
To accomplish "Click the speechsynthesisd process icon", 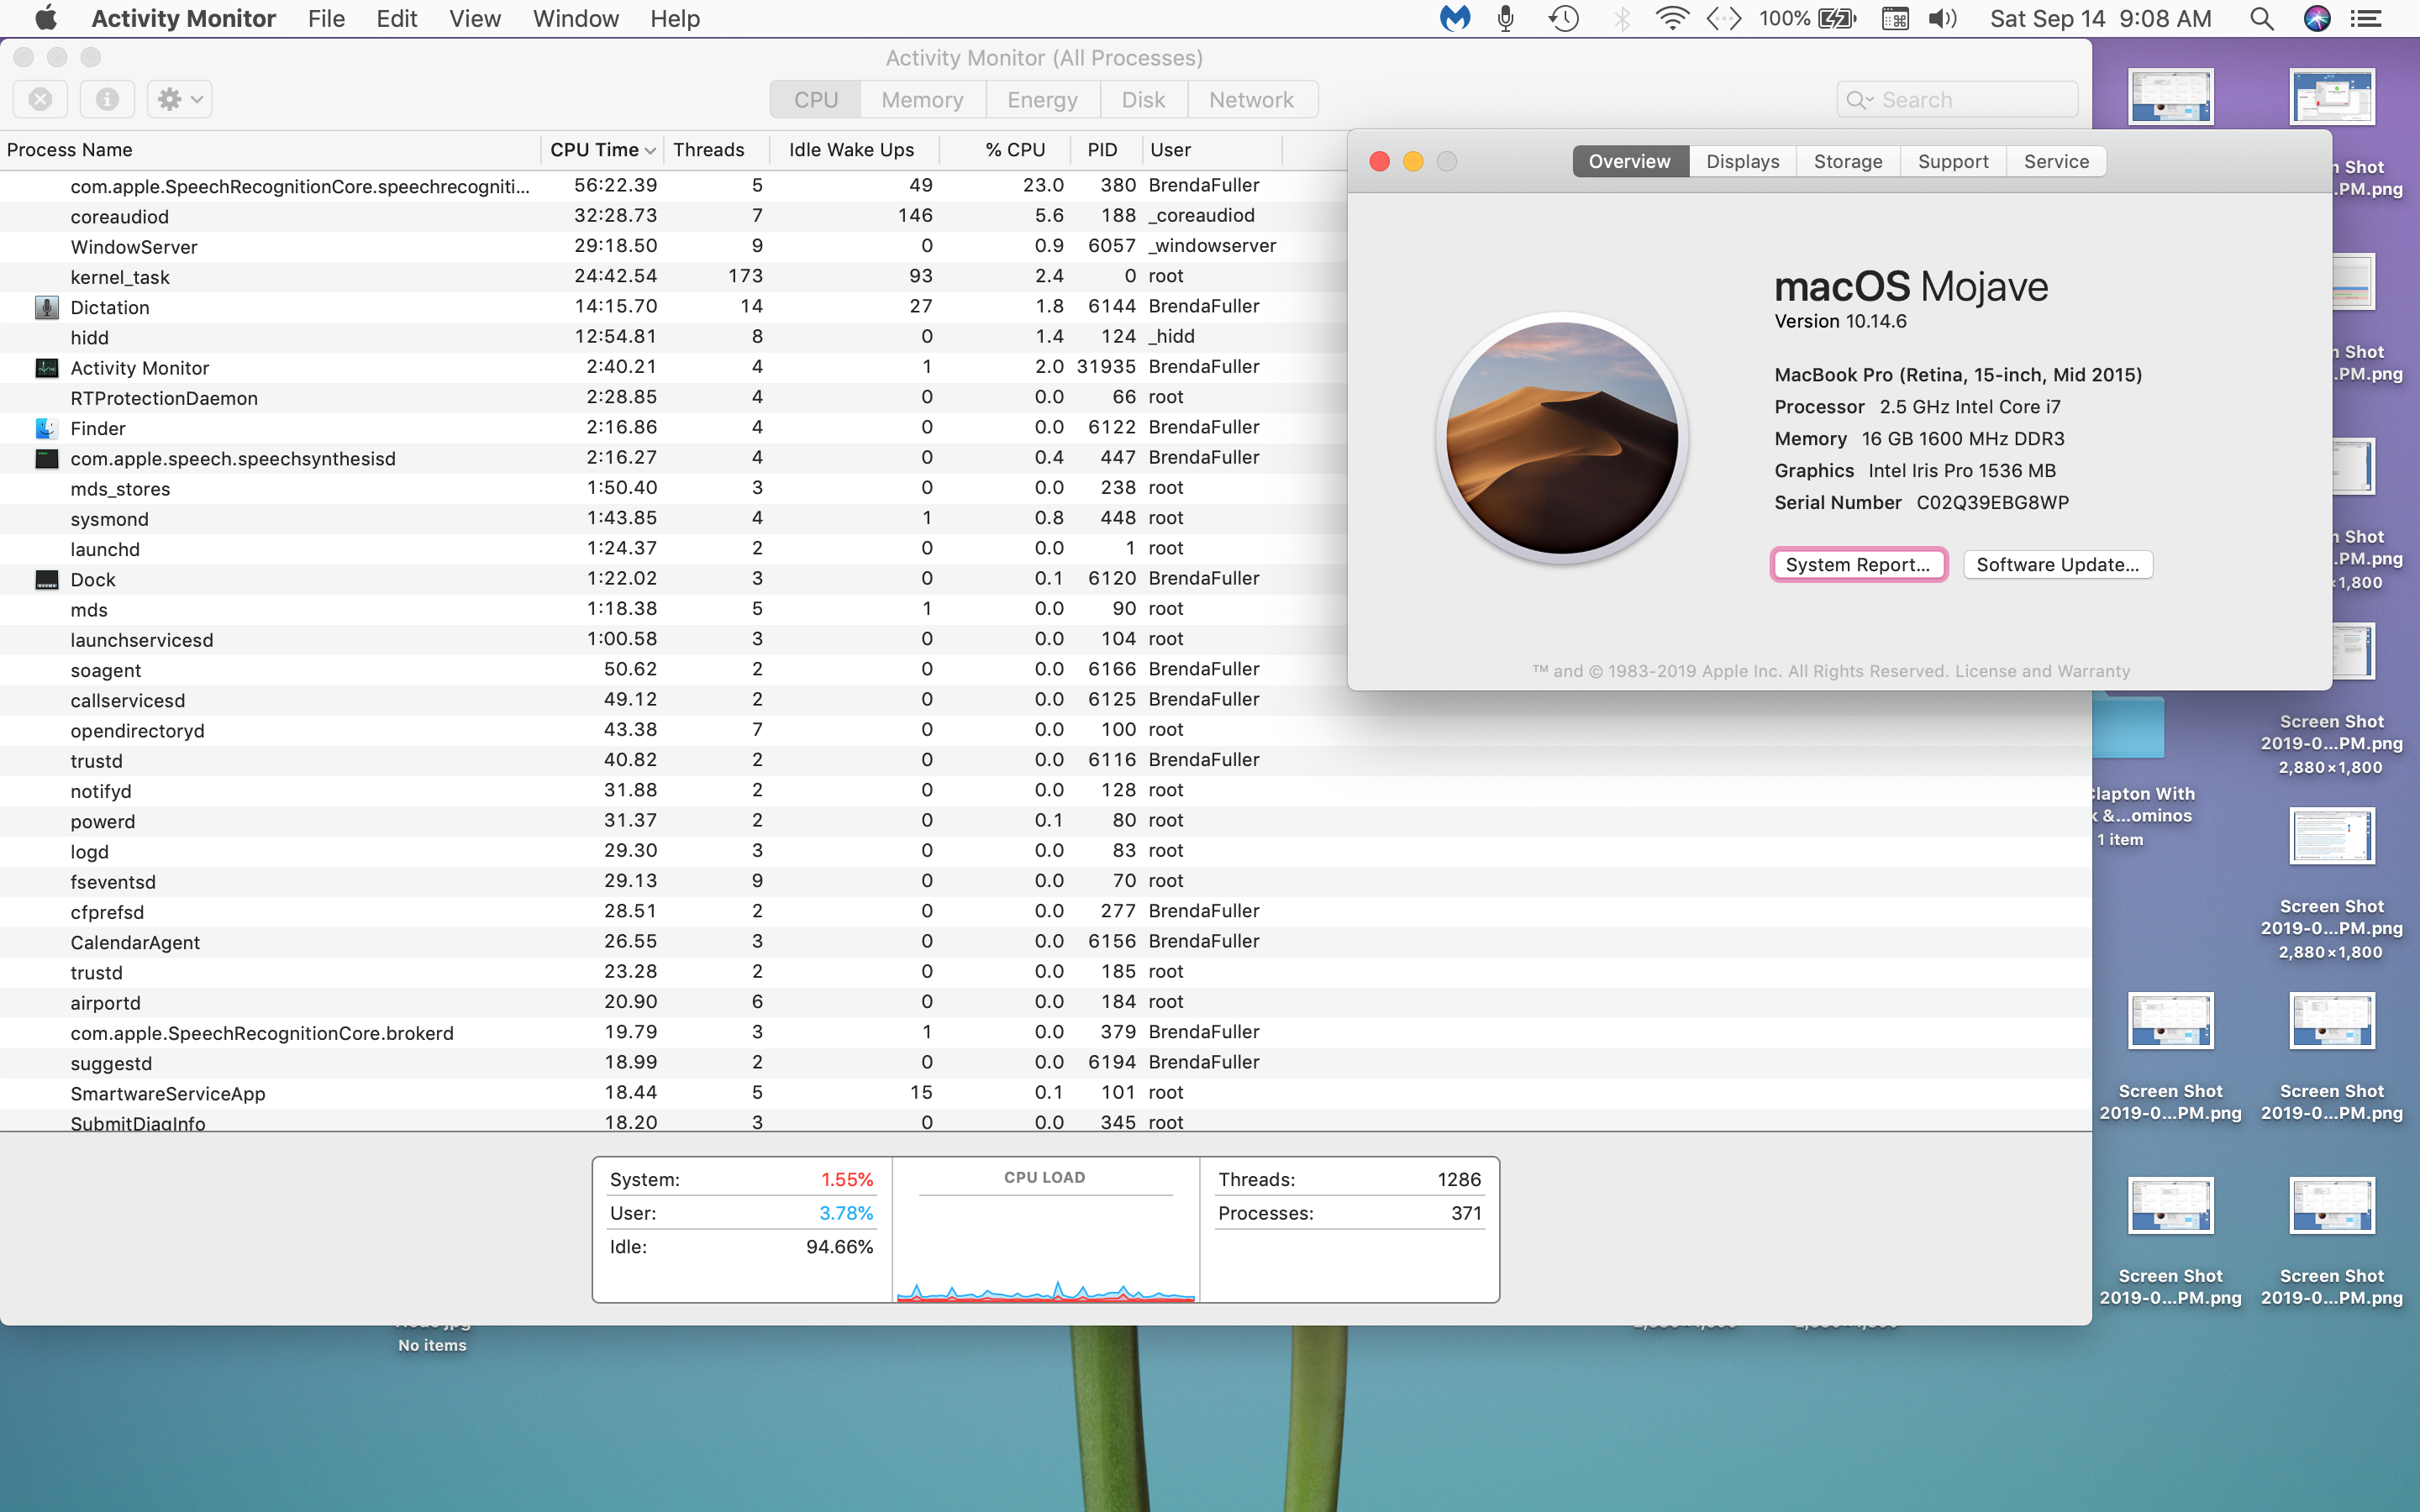I will [x=47, y=458].
